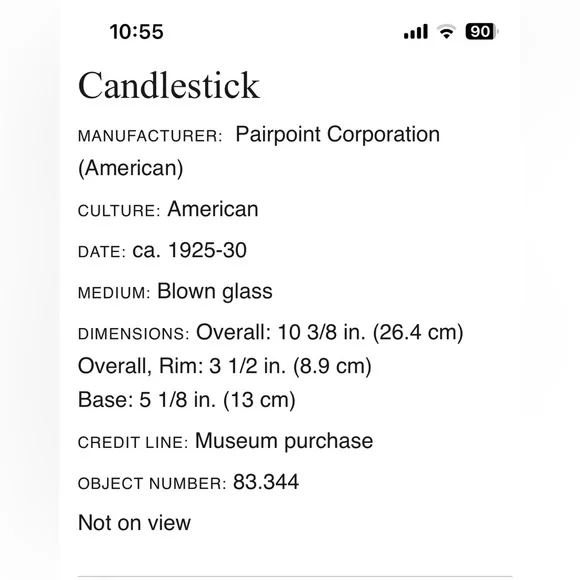580x580 pixels.
Task: Click the Overall 10 3/8 in. dimension
Action: (x=330, y=332)
